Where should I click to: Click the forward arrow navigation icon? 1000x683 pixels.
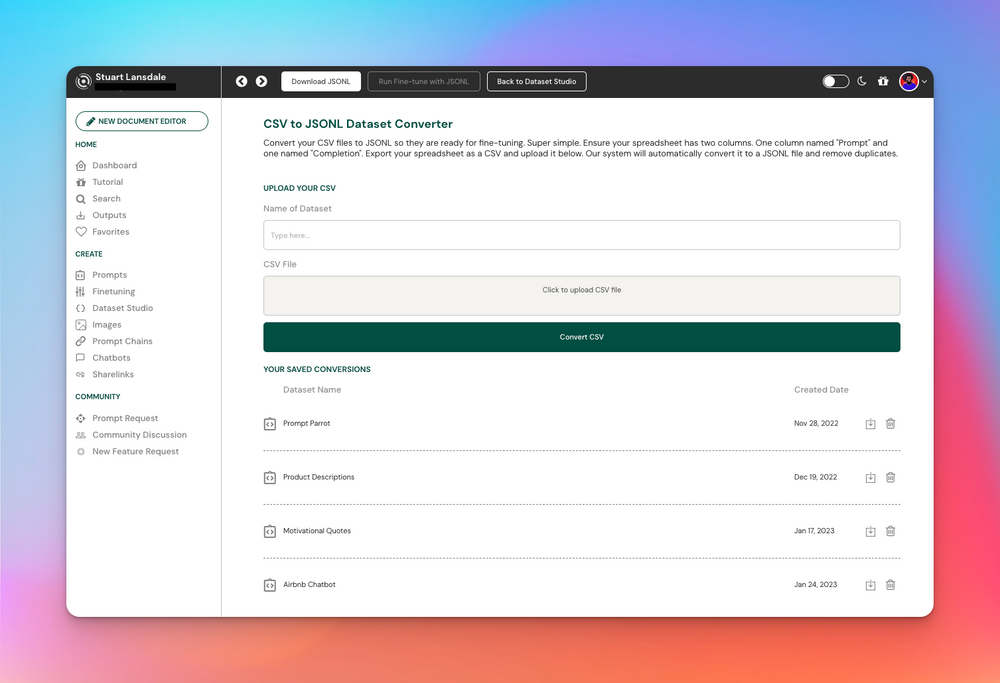pyautogui.click(x=261, y=81)
